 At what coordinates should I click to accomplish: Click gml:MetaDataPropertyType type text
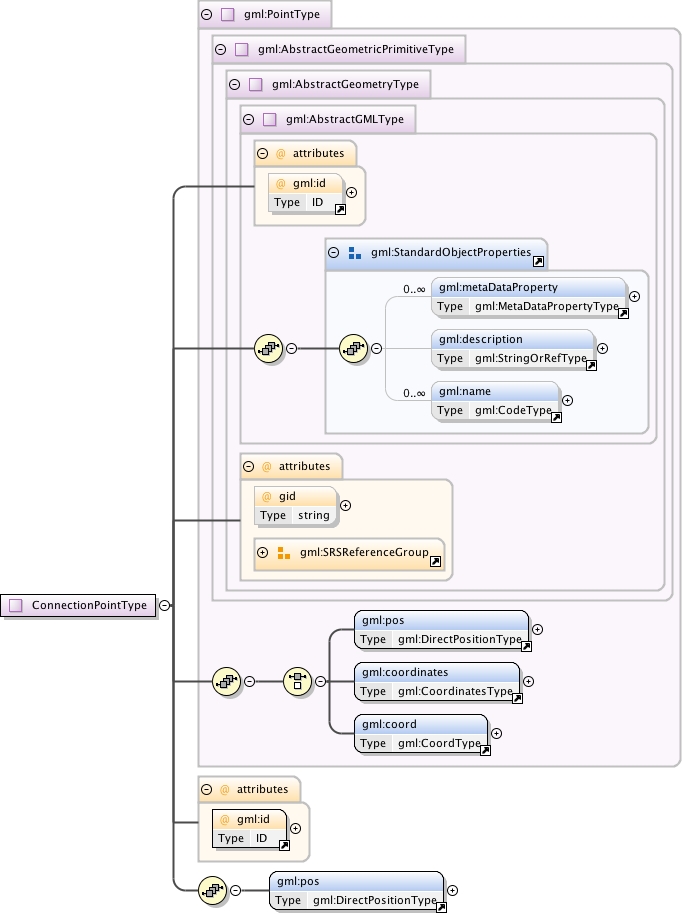click(547, 306)
